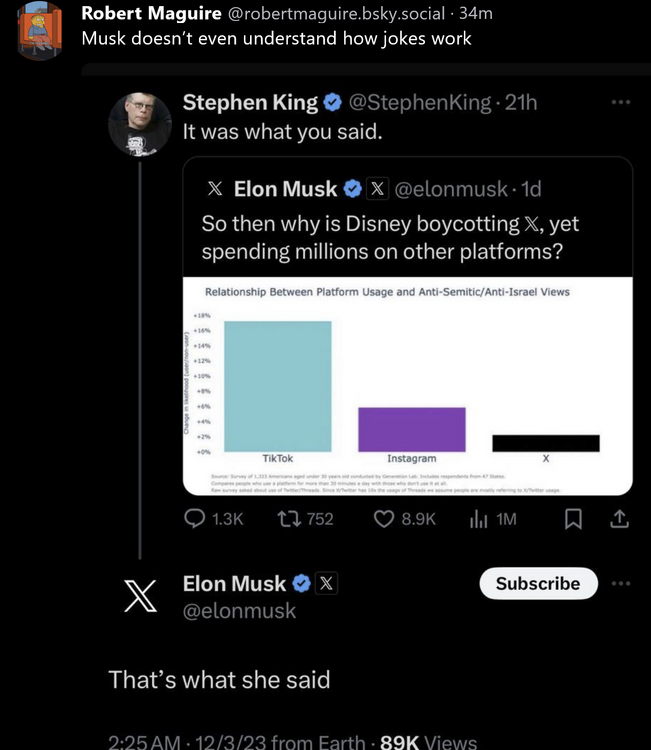Like the post with heart icon
Image resolution: width=651 pixels, height=750 pixels.
[384, 518]
